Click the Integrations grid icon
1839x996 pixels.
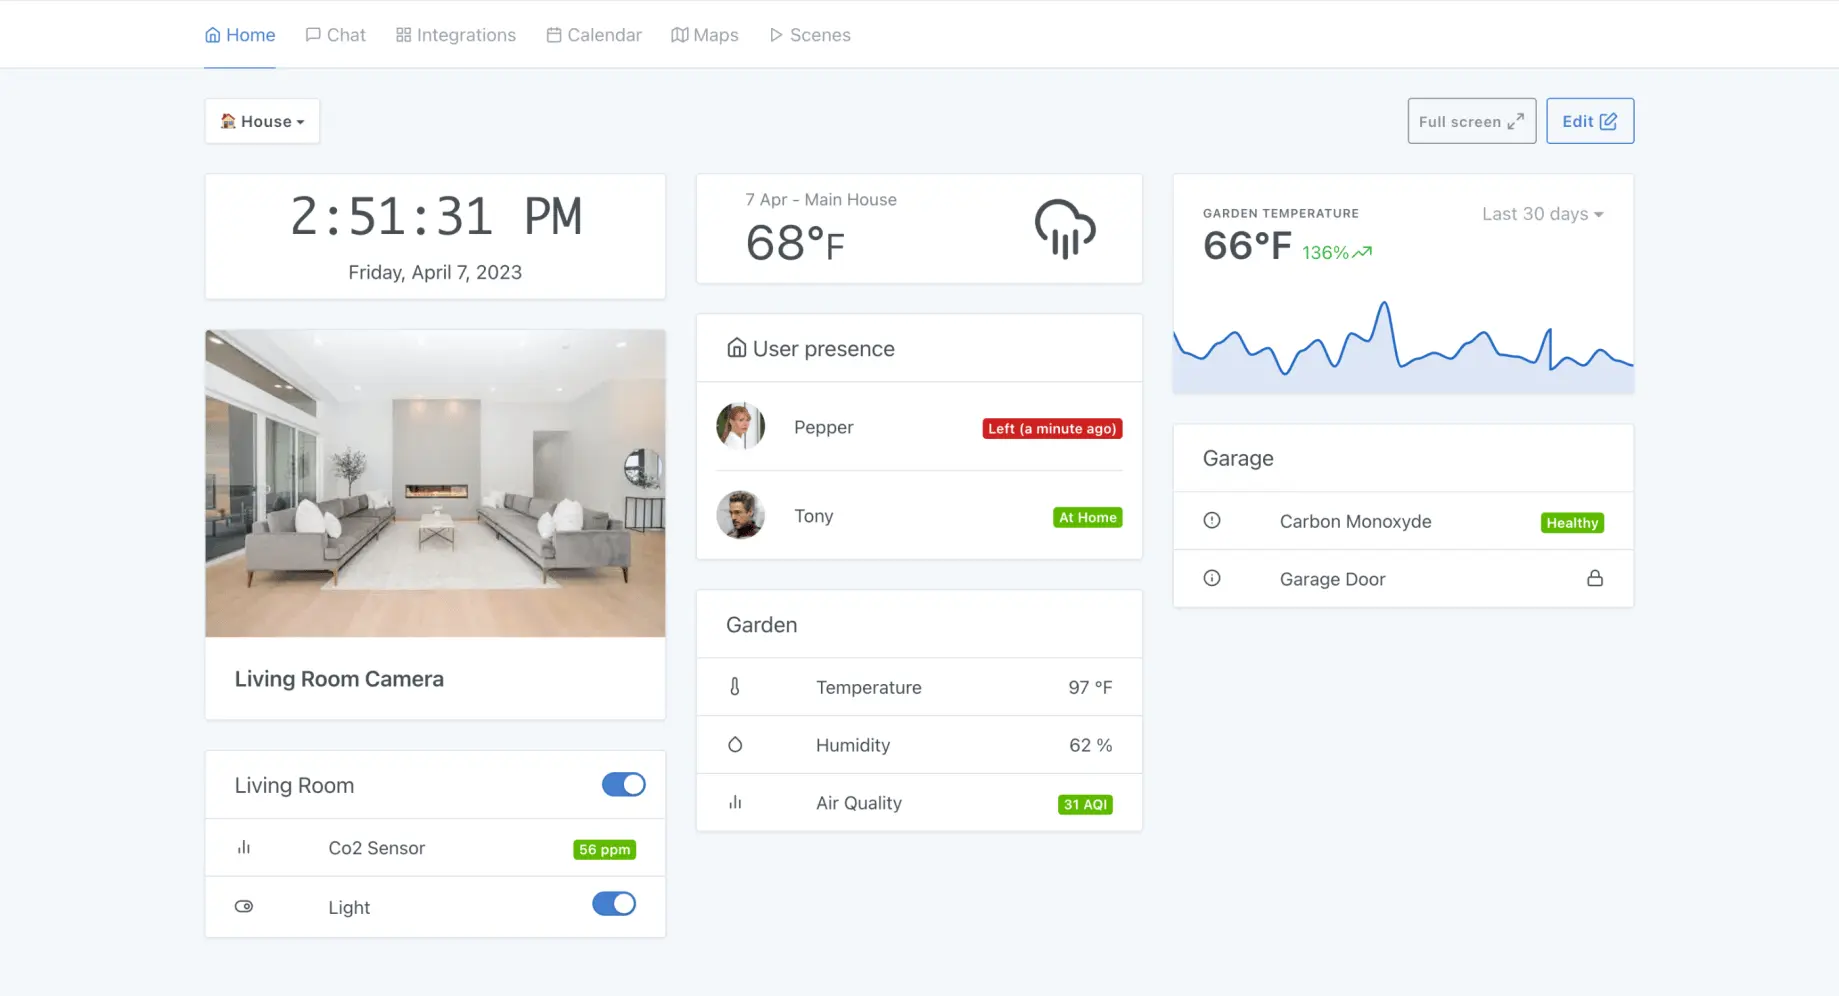[x=403, y=34]
